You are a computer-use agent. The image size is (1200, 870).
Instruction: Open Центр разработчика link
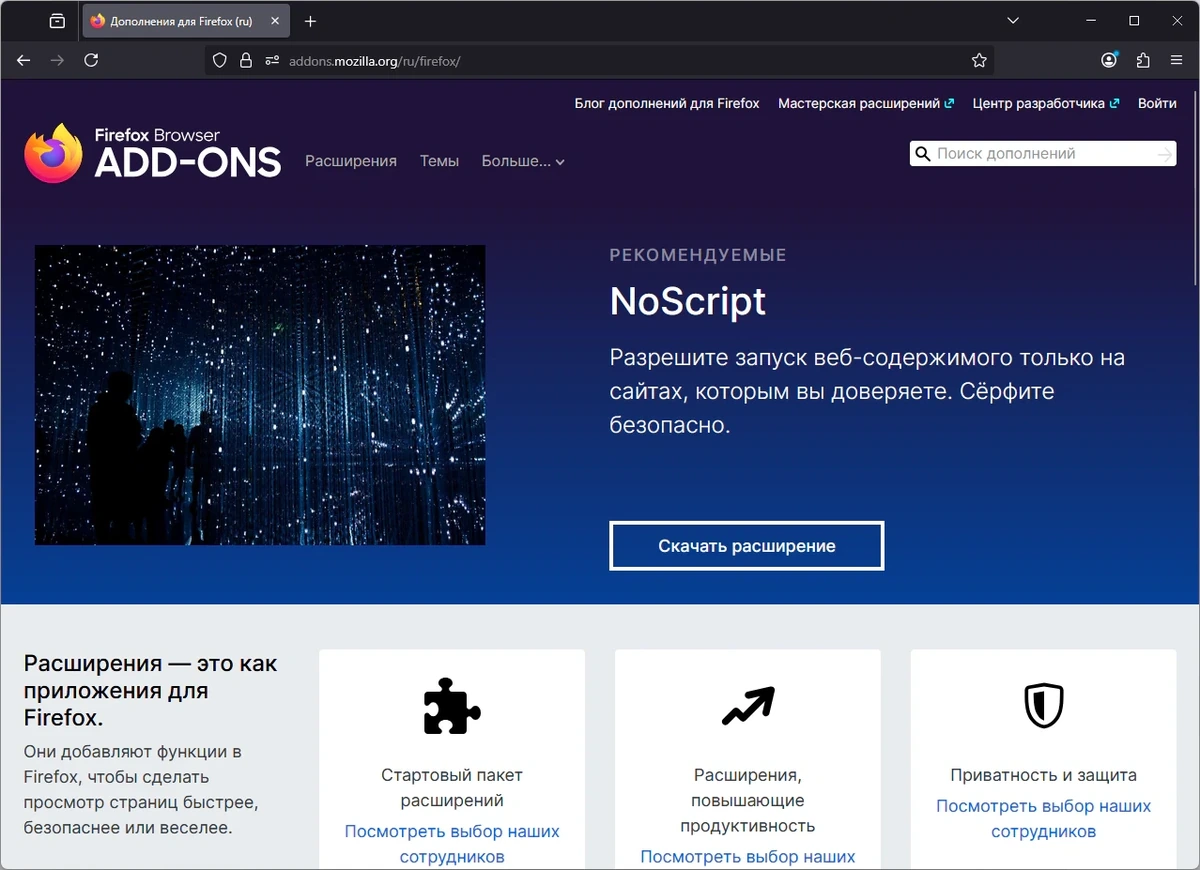tap(1046, 103)
